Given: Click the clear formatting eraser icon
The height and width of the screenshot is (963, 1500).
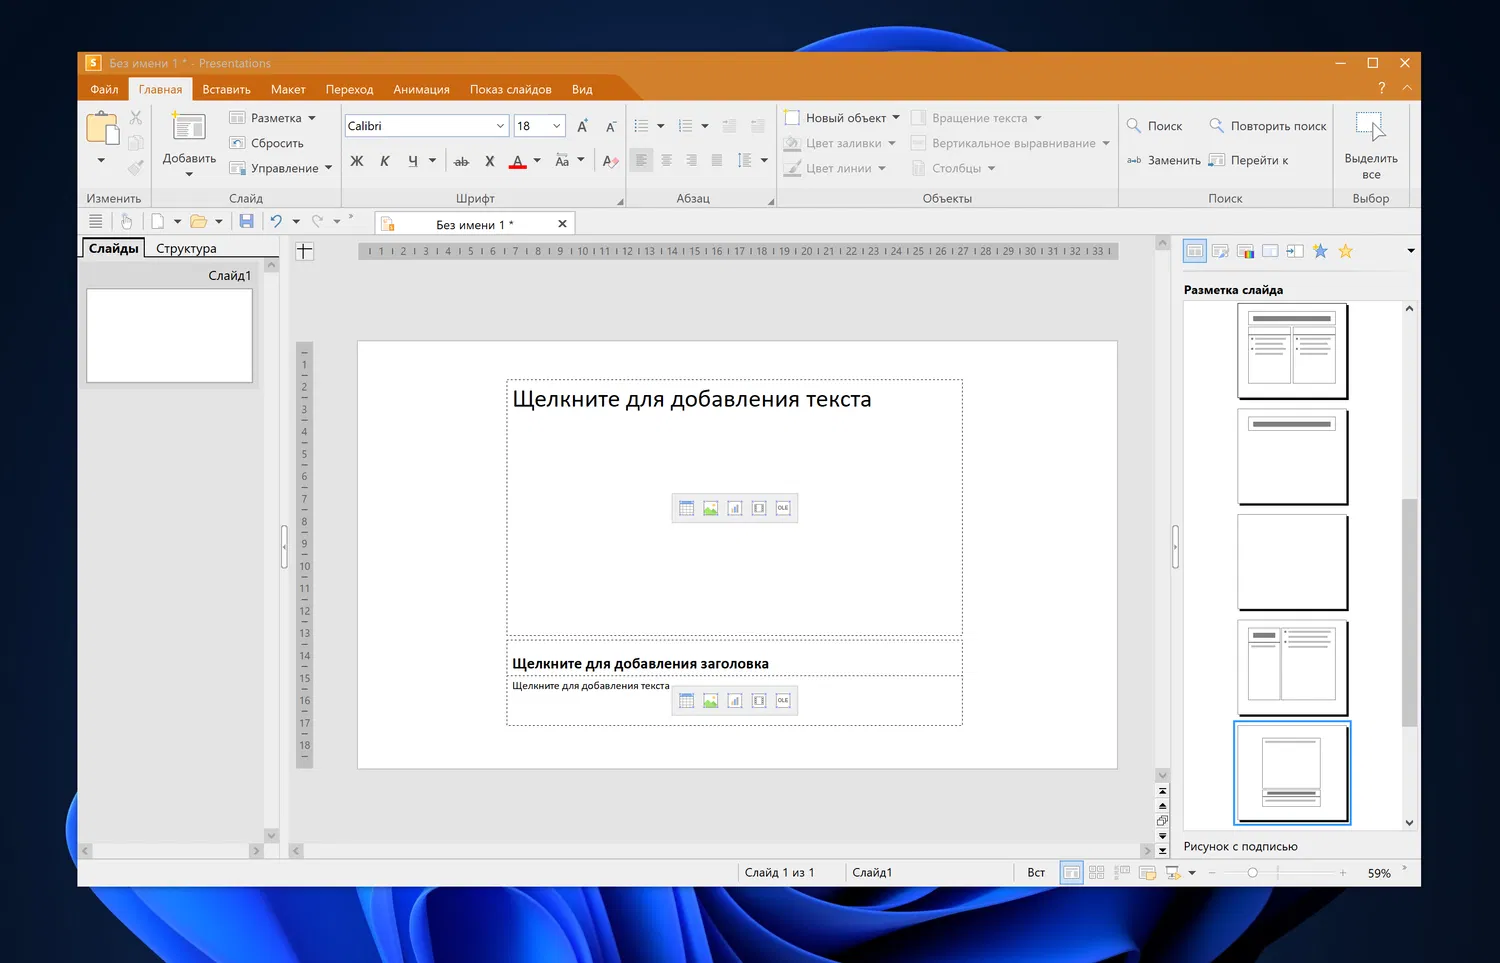Looking at the screenshot, I should pos(610,161).
